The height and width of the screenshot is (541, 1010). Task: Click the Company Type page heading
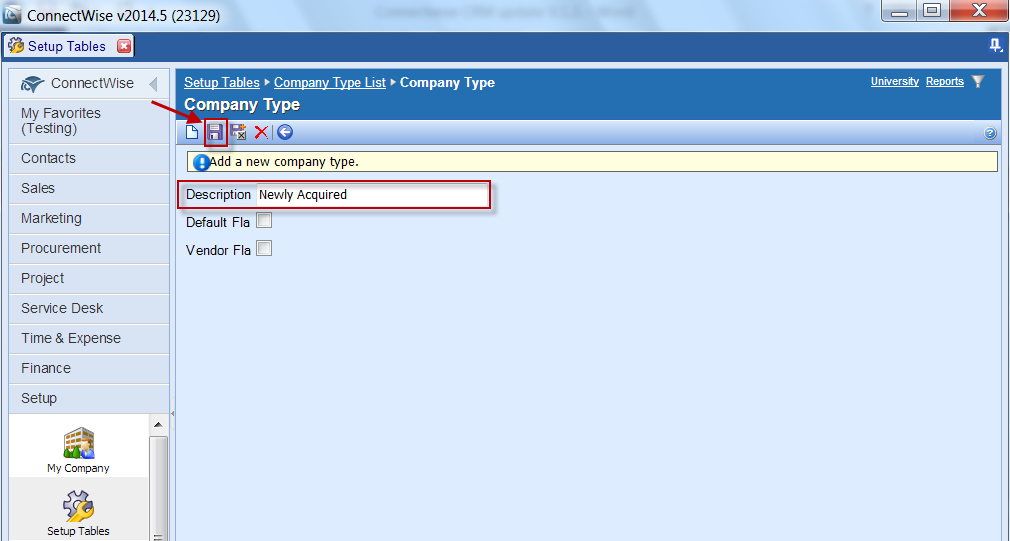point(242,105)
